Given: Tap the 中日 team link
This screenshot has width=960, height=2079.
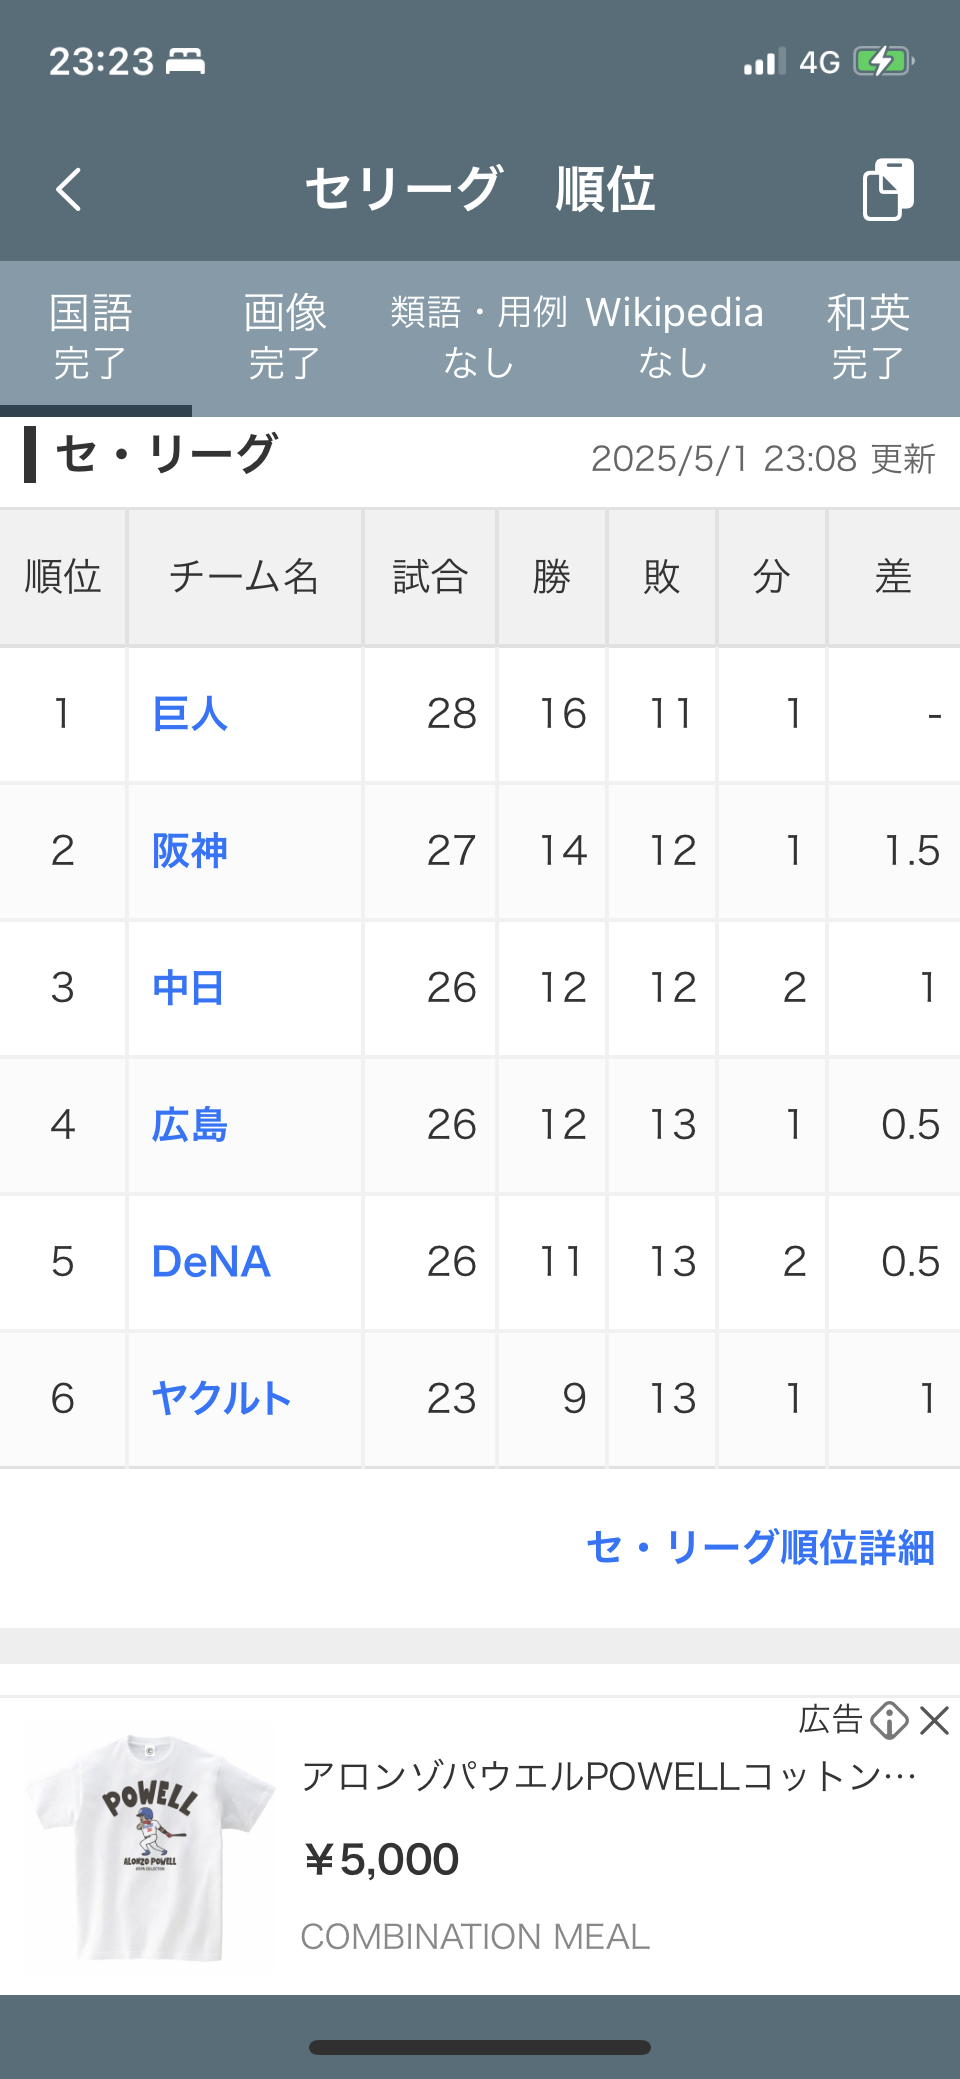Looking at the screenshot, I should pos(188,988).
